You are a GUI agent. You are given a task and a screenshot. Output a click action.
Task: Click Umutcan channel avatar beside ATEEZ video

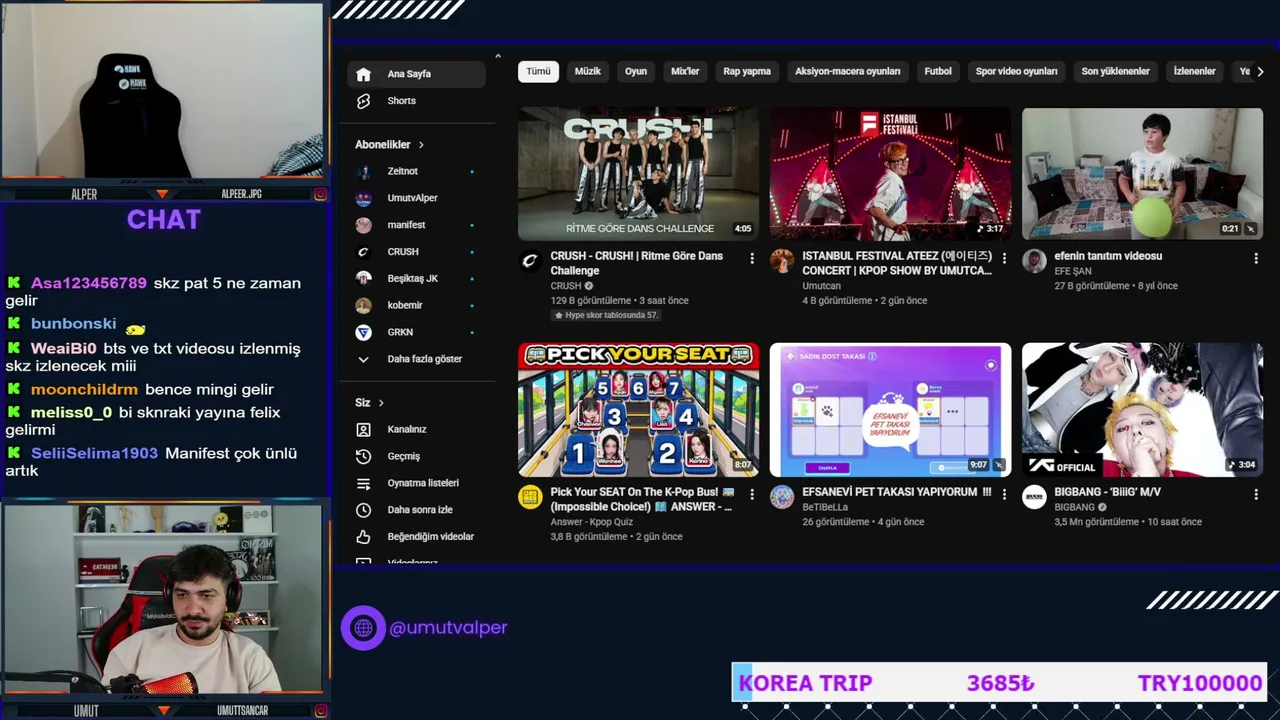tap(782, 261)
